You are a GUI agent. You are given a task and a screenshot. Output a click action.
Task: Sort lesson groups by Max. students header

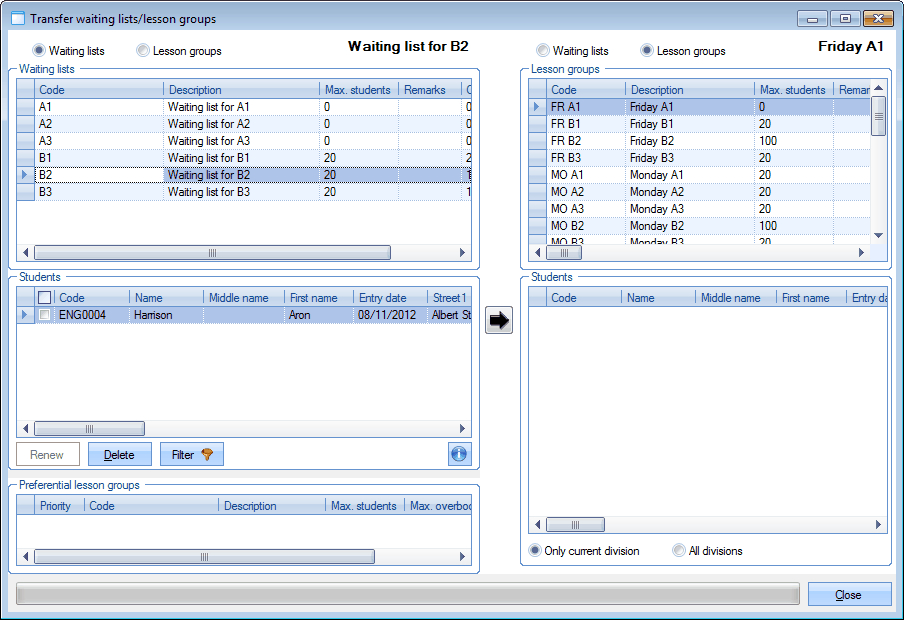pyautogui.click(x=792, y=90)
